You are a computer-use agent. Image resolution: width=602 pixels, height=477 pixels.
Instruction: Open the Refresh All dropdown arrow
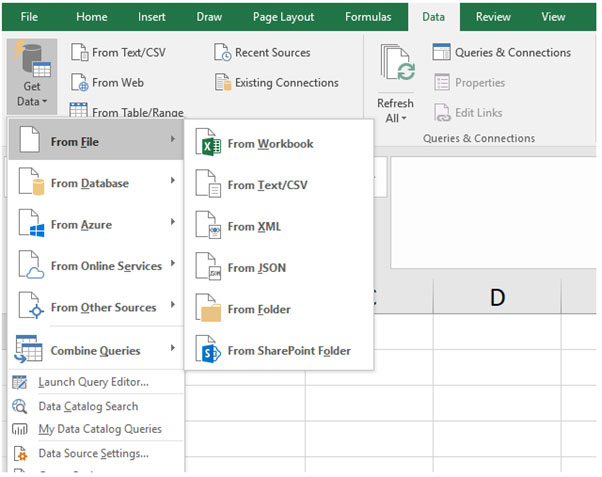click(404, 118)
